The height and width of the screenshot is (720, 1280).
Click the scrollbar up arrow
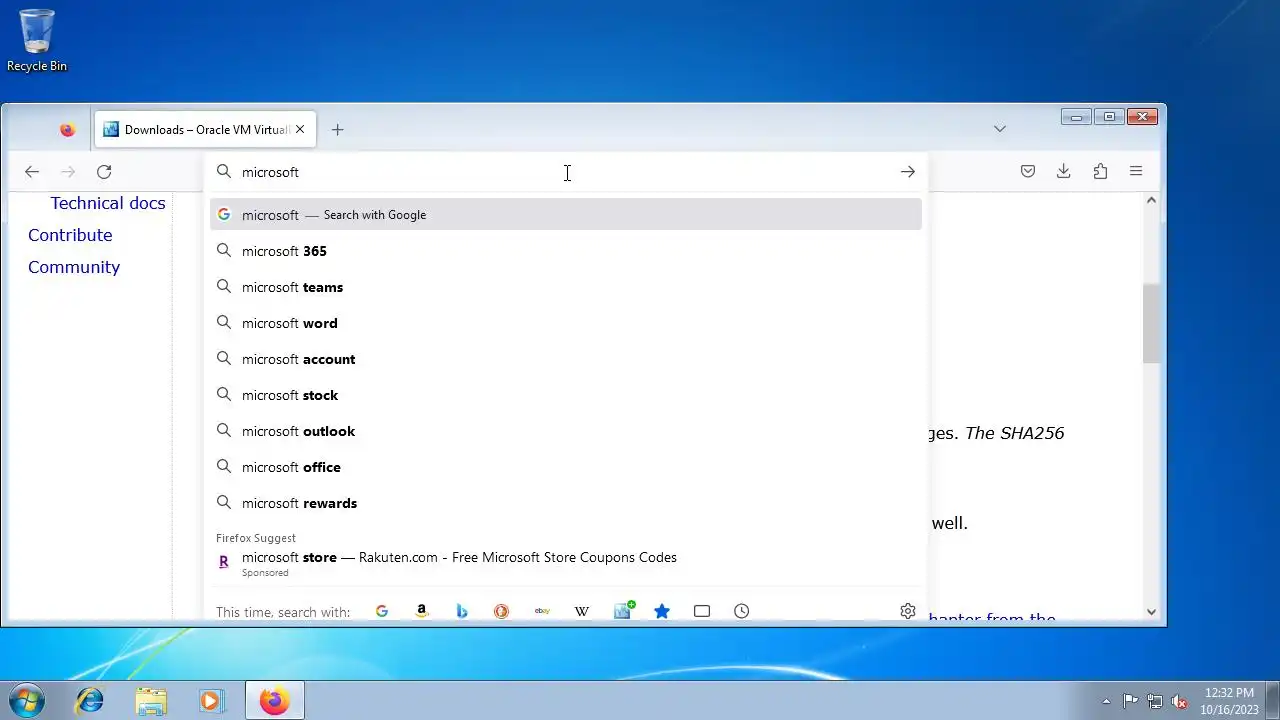1151,200
